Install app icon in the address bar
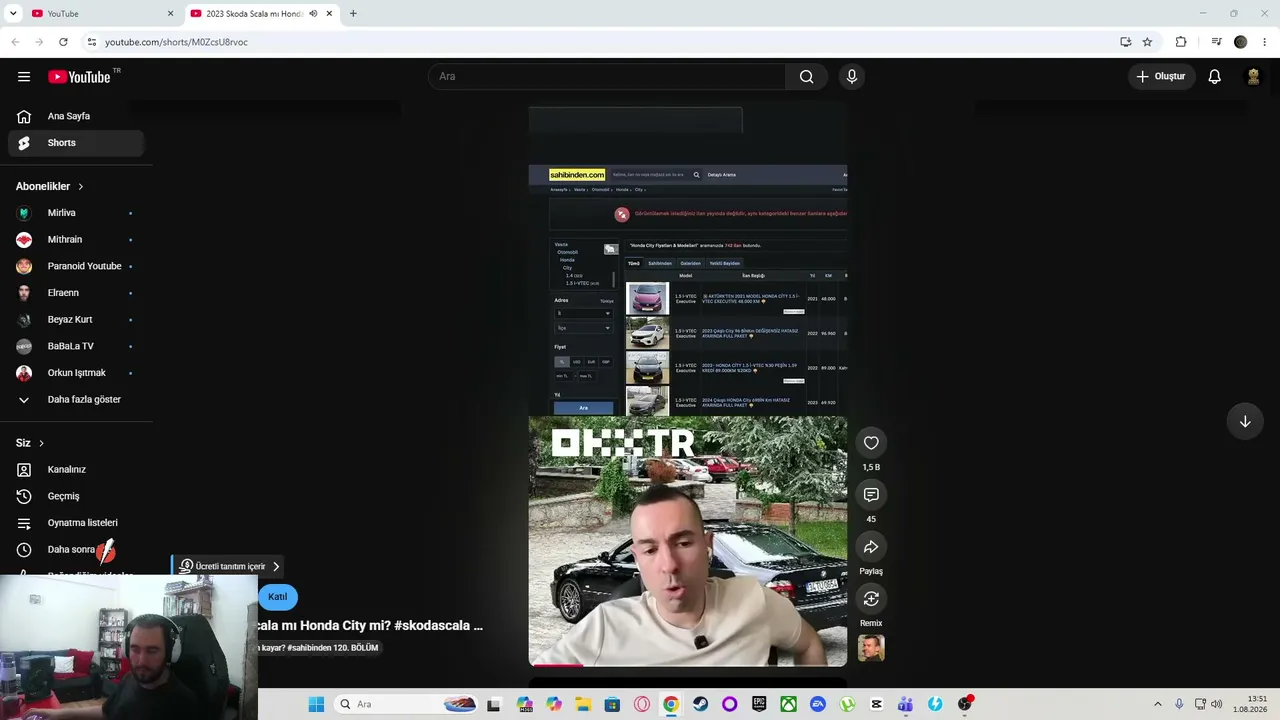Viewport: 1280px width, 720px height. pos(1125,42)
